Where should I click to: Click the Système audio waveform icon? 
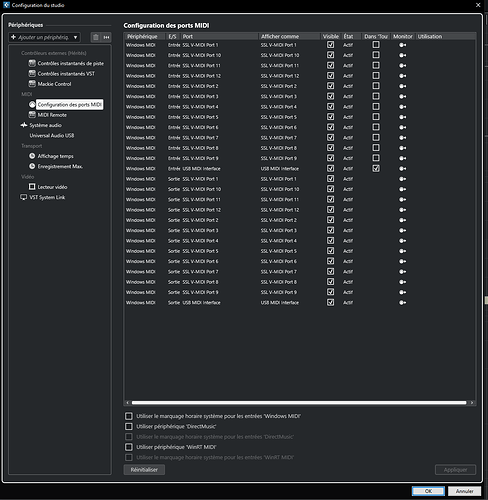click(x=24, y=125)
